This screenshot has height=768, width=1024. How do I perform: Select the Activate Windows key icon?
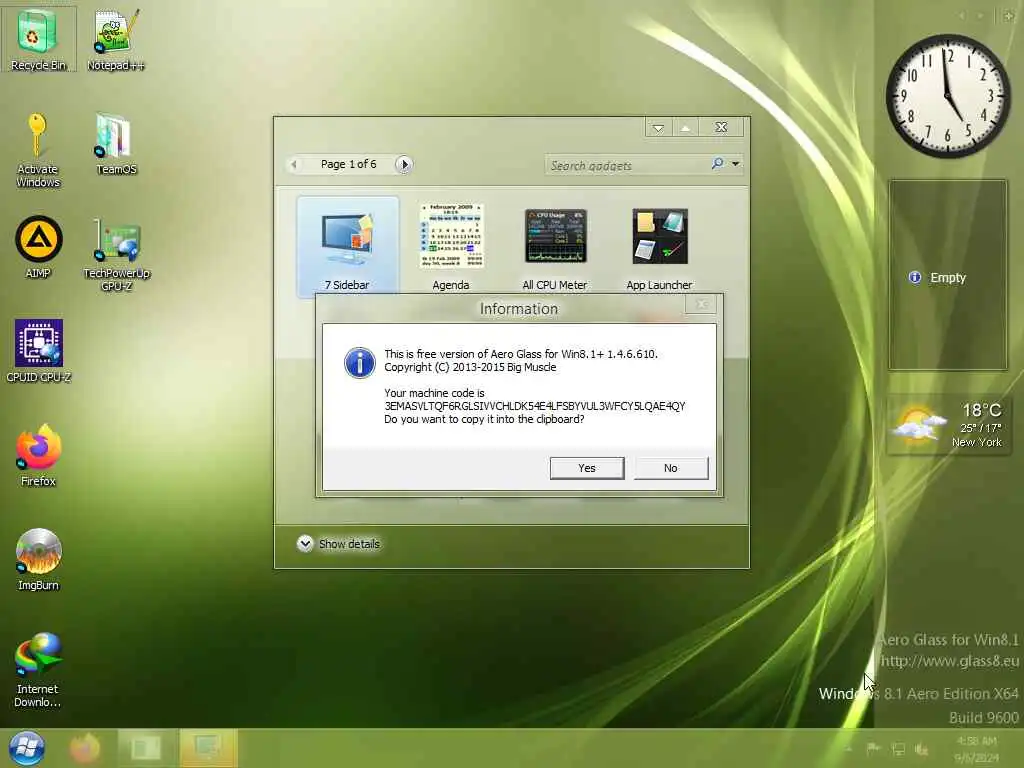pos(38,151)
